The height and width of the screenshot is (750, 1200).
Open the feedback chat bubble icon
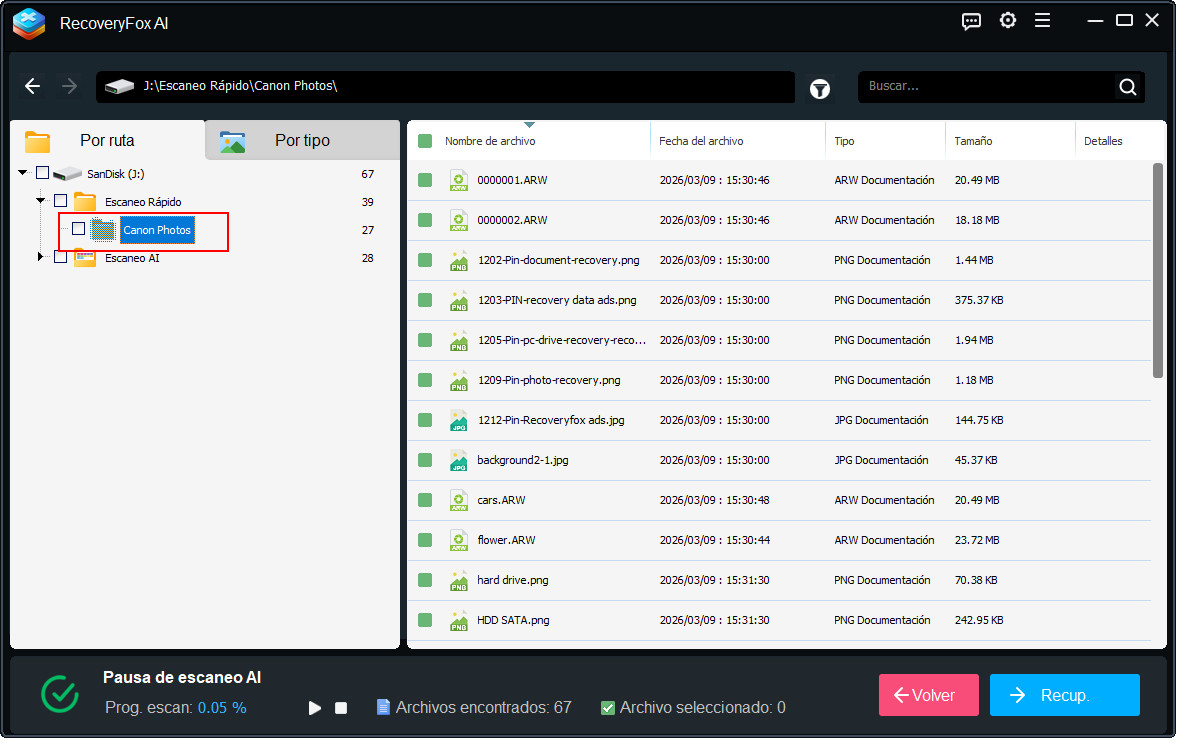[x=971, y=21]
